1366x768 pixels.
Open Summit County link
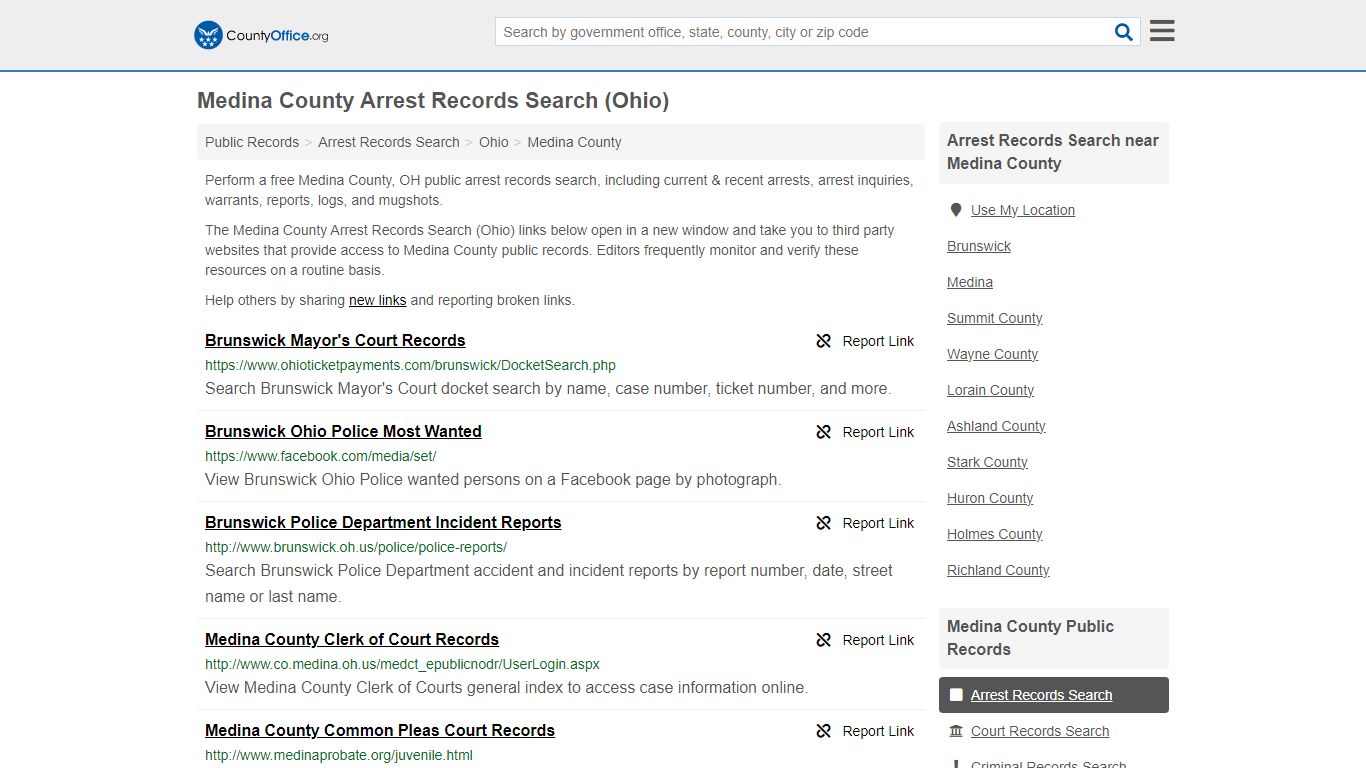click(x=995, y=318)
